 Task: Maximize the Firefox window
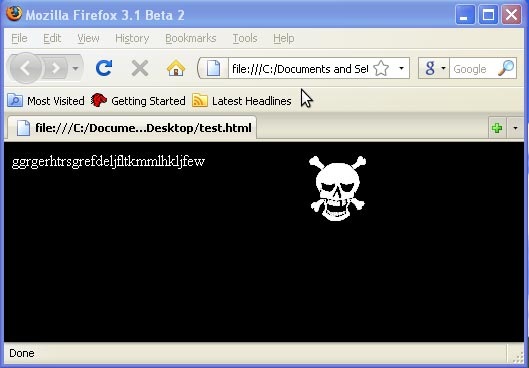489,15
